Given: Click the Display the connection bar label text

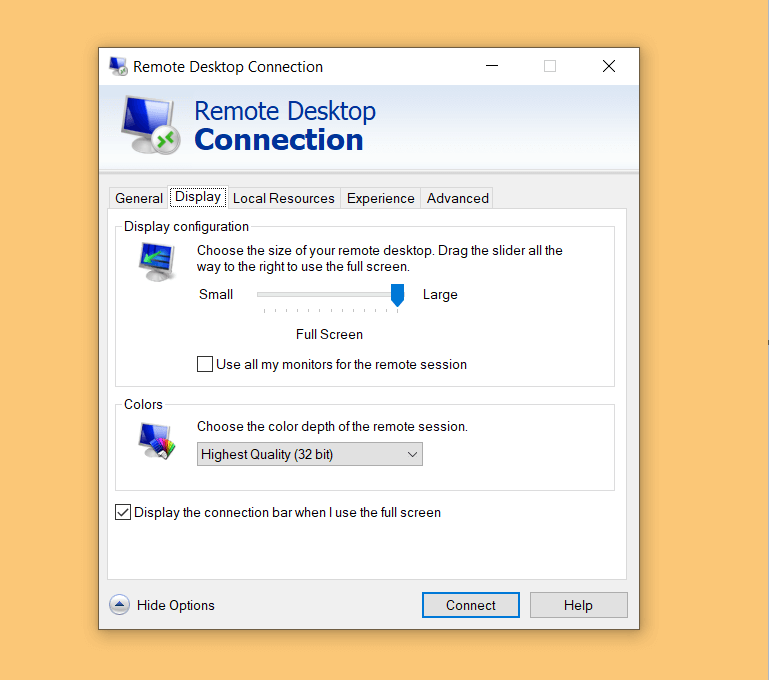Looking at the screenshot, I should point(287,512).
